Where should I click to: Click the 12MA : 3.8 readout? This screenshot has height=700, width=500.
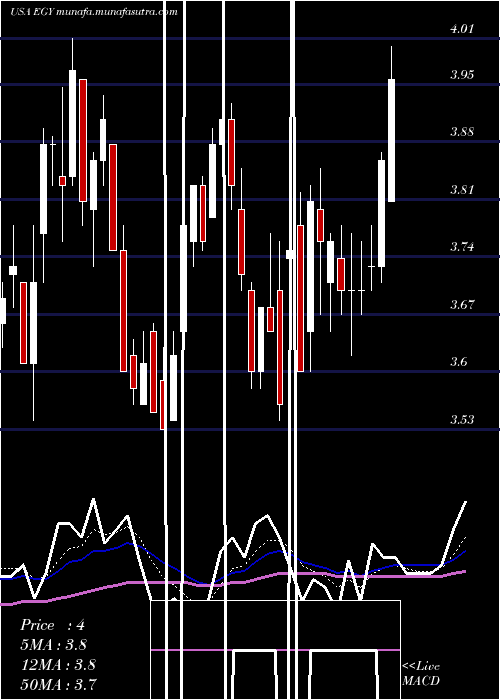pyautogui.click(x=58, y=664)
